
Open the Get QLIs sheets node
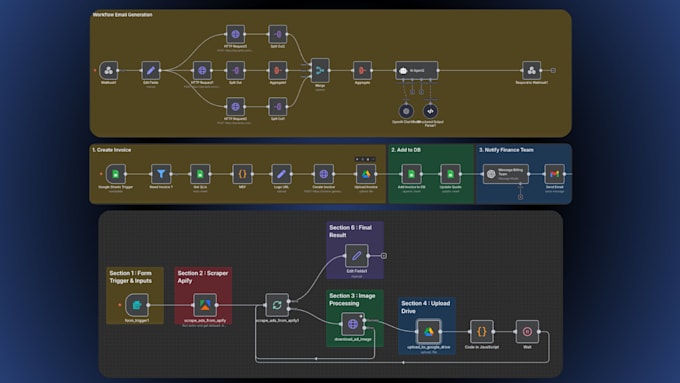coord(200,174)
